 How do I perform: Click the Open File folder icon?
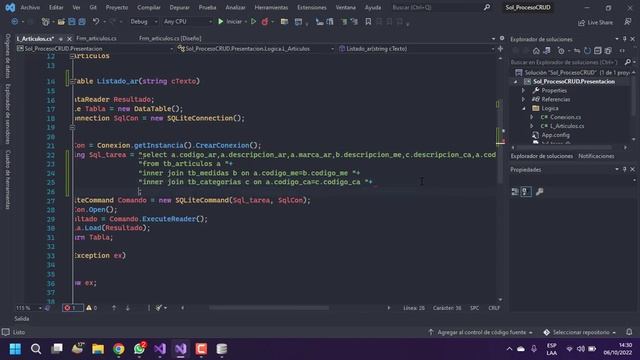pos(61,22)
